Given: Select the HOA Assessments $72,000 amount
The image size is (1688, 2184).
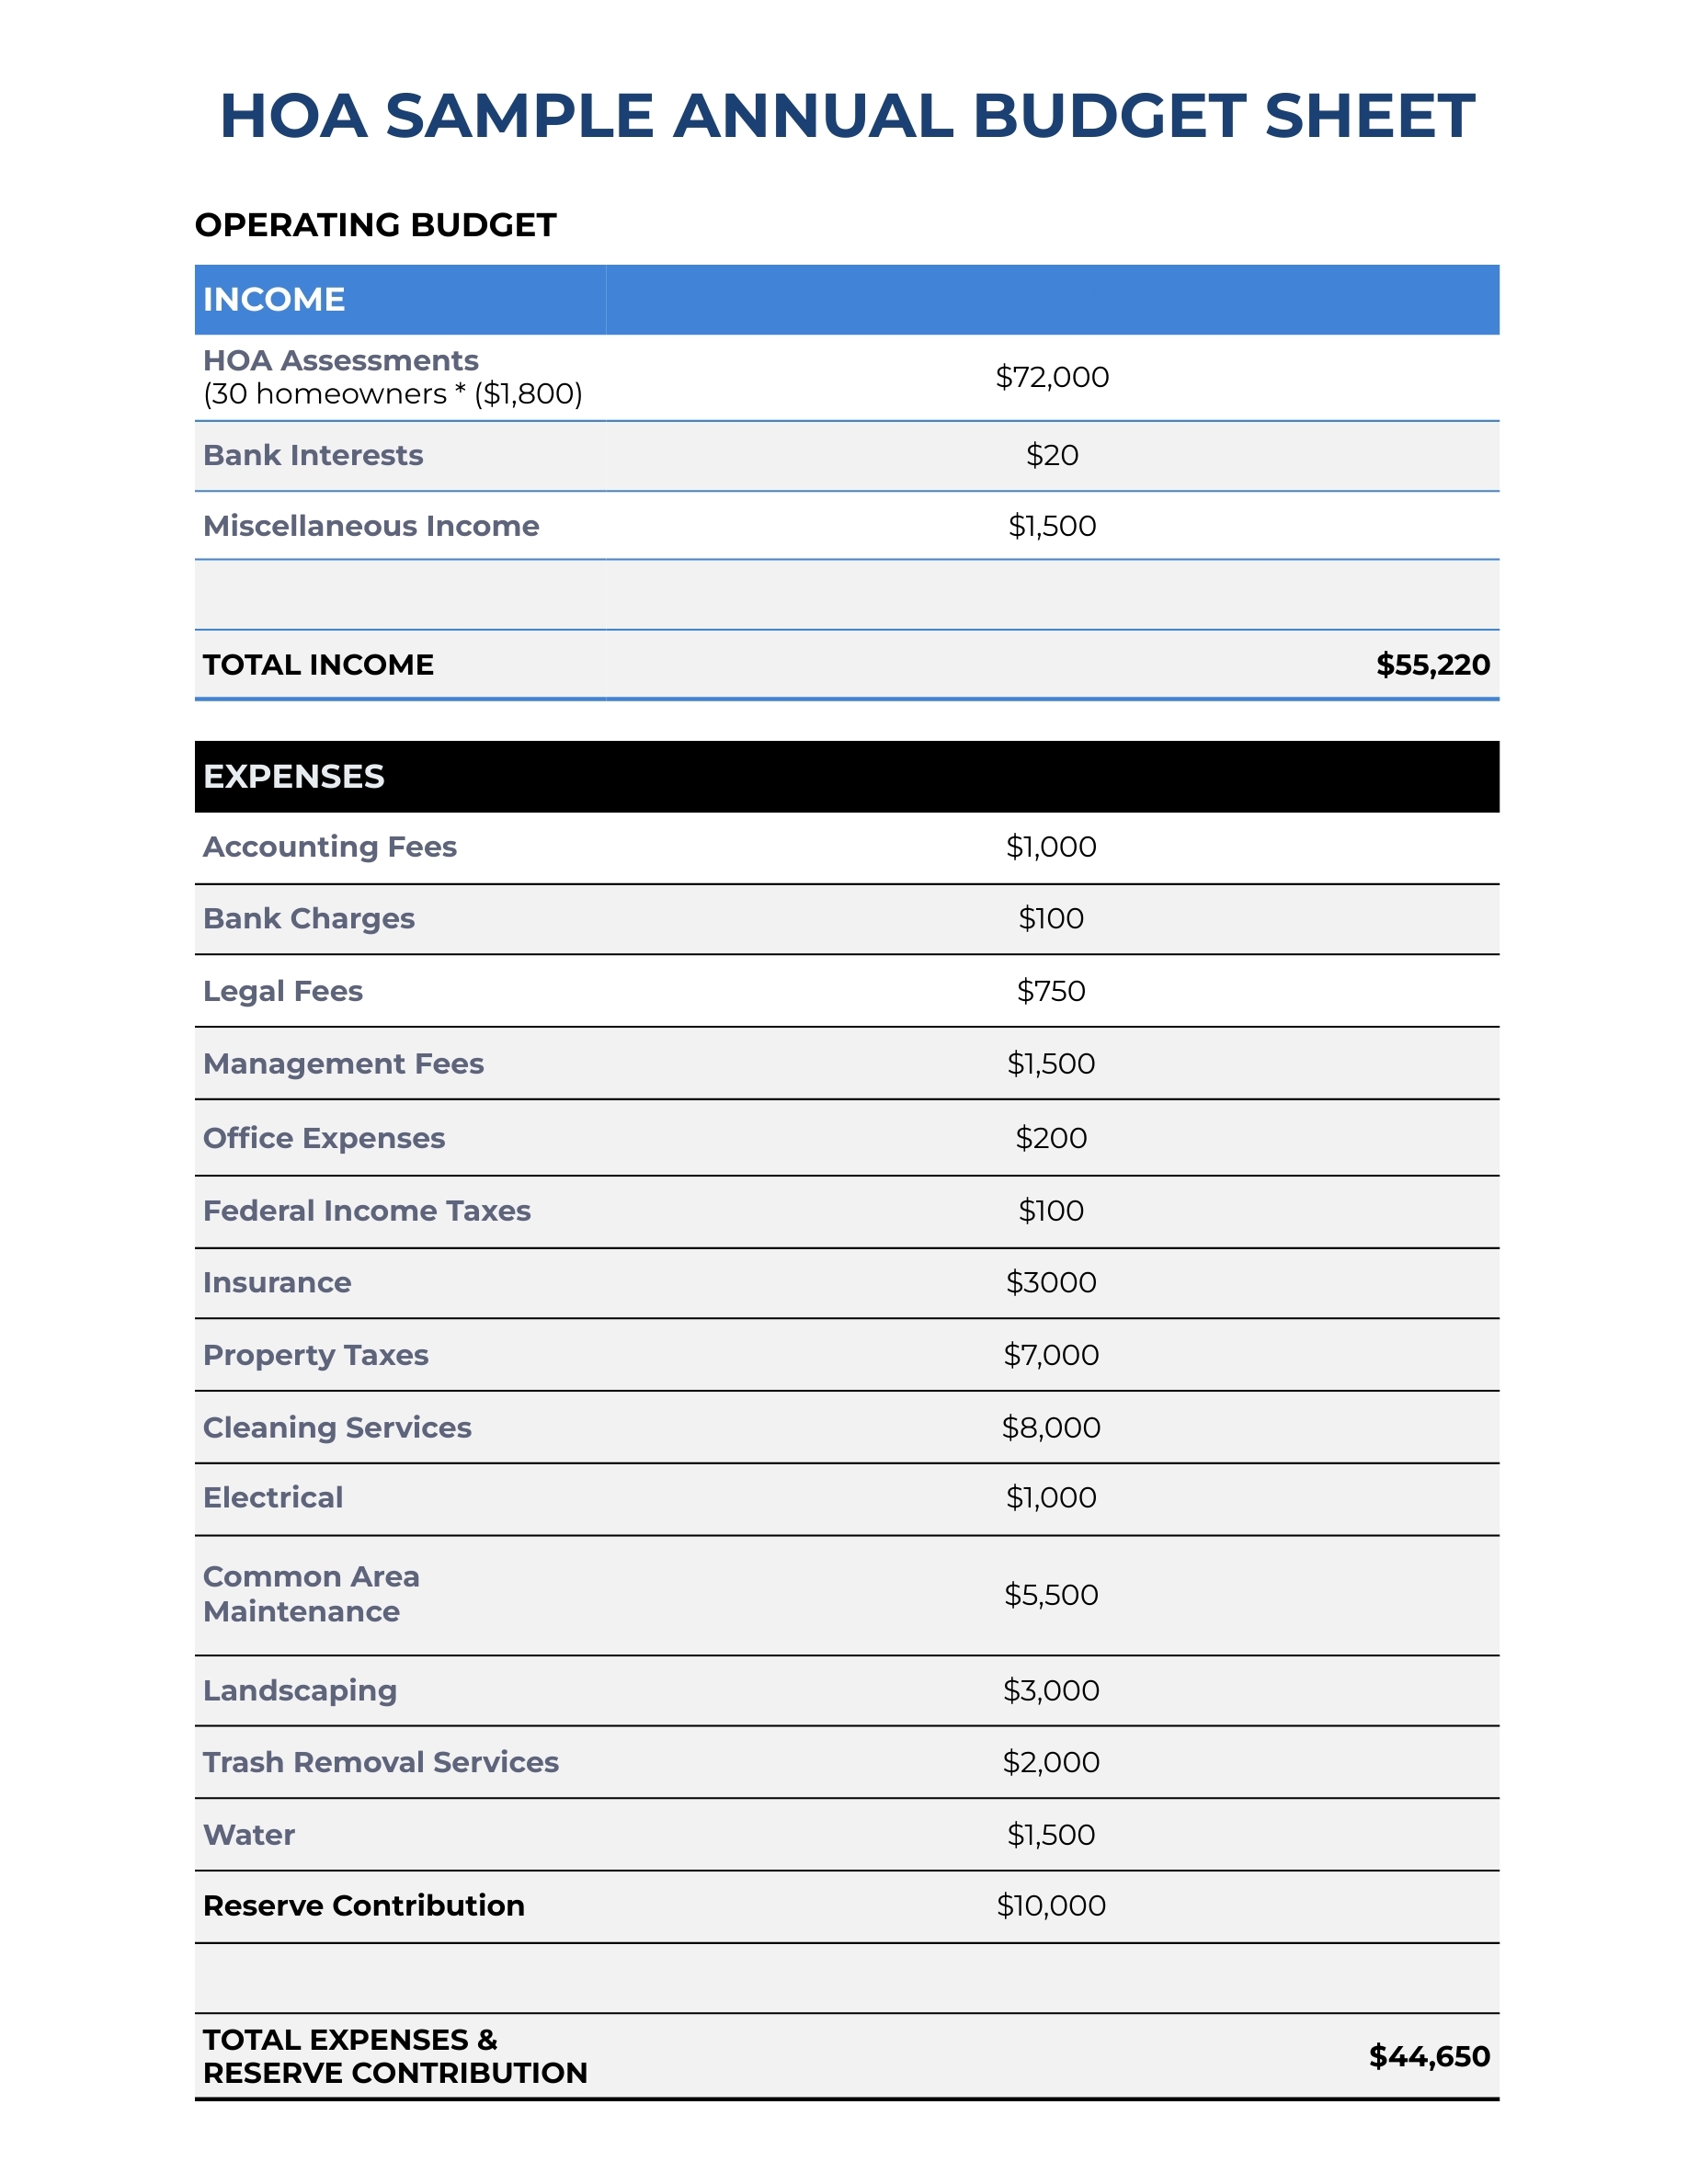Looking at the screenshot, I should (x=1051, y=377).
